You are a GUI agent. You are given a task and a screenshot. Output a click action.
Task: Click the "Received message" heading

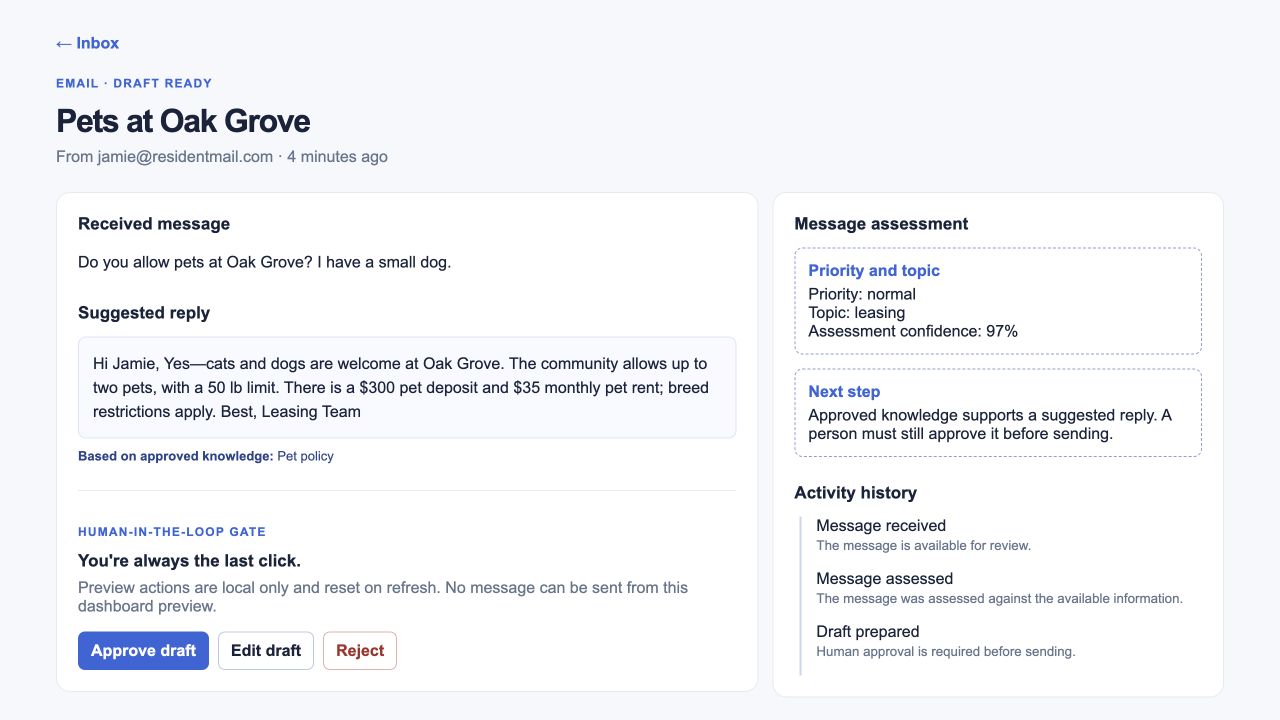[x=154, y=224]
